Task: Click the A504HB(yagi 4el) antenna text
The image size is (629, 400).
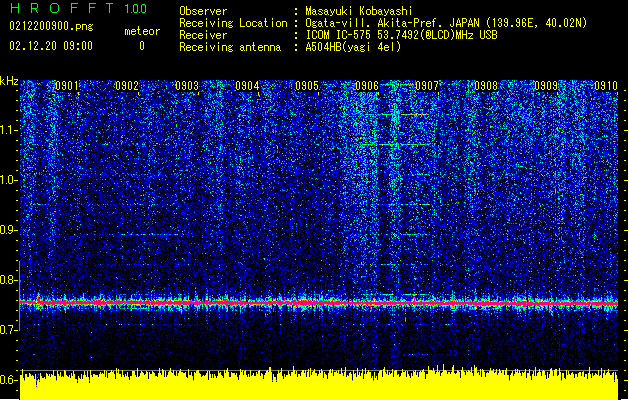Action: (x=353, y=47)
